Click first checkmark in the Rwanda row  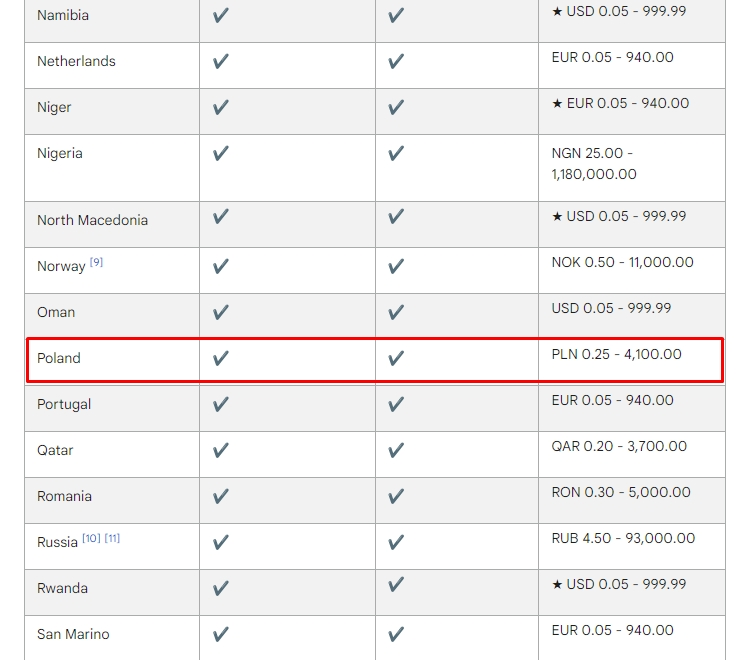pyautogui.click(x=221, y=588)
